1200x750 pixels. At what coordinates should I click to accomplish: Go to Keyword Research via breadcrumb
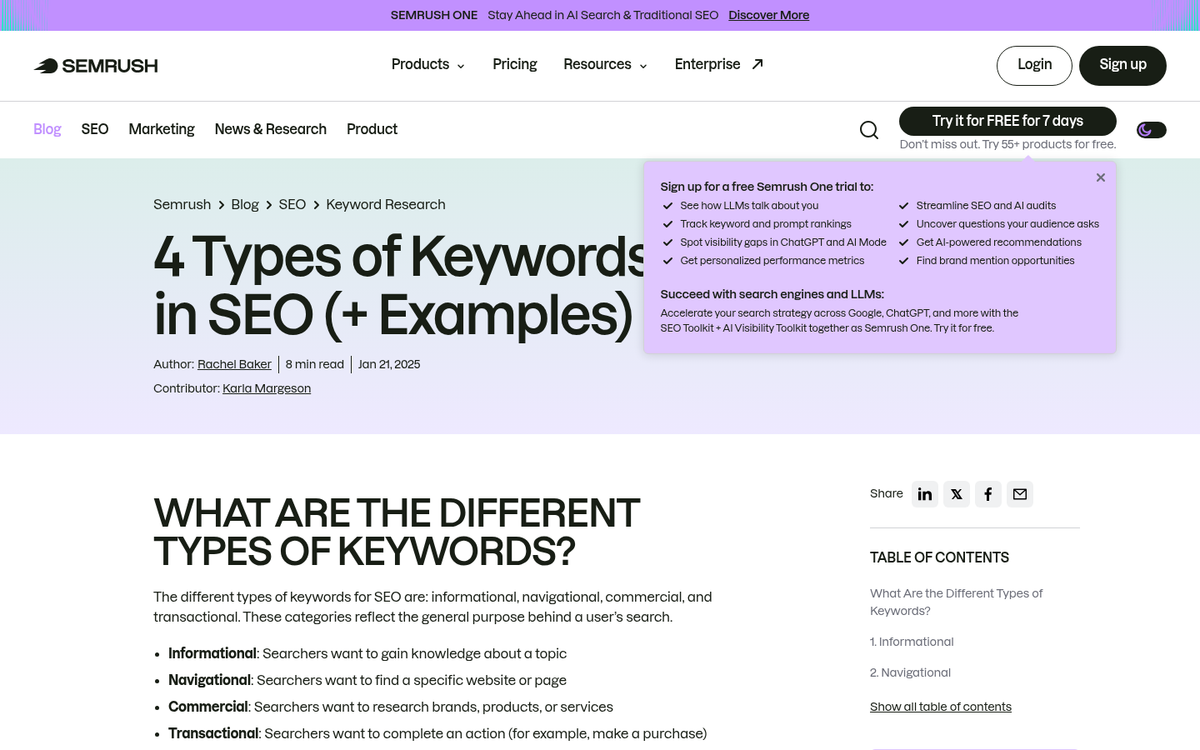(x=385, y=204)
